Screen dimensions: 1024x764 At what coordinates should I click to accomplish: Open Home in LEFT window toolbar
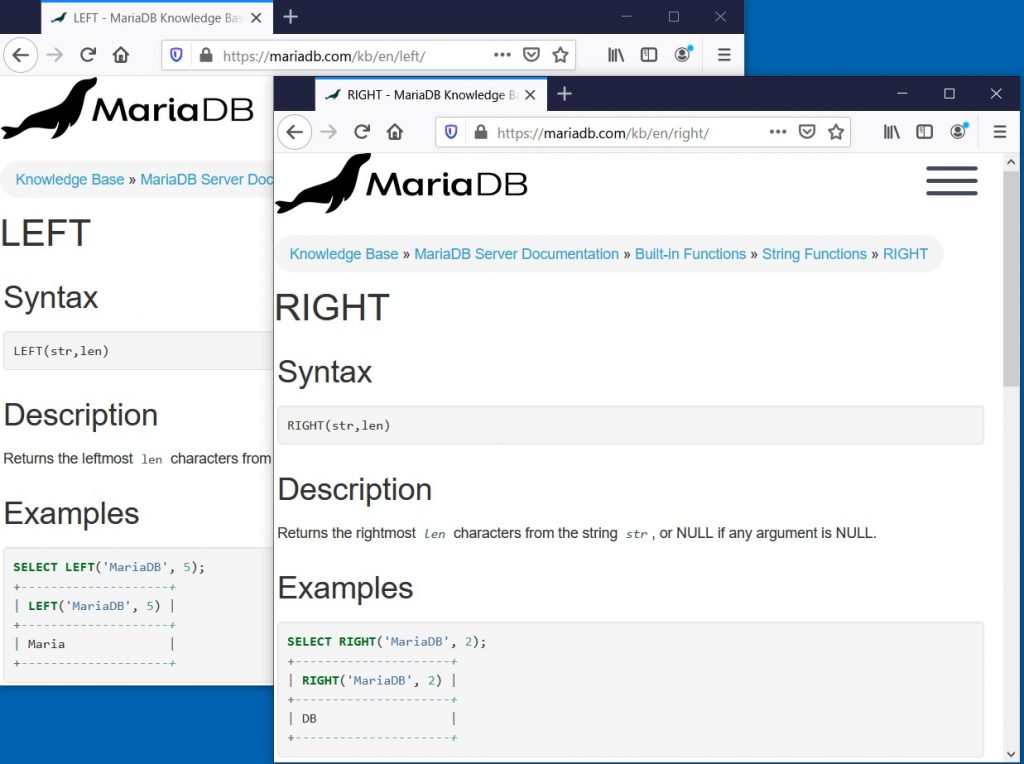[x=121, y=55]
